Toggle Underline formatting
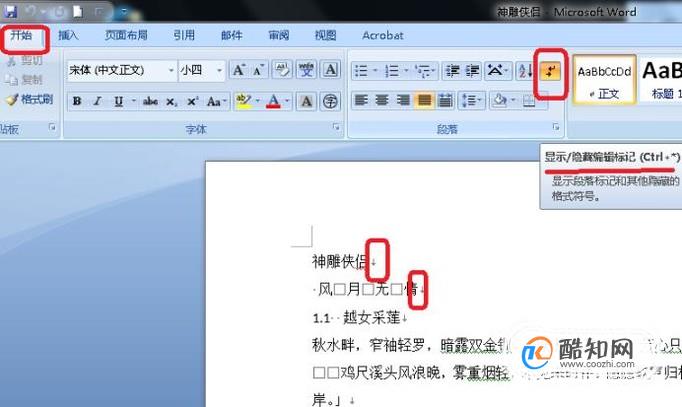The height and width of the screenshot is (407, 682). click(x=118, y=101)
